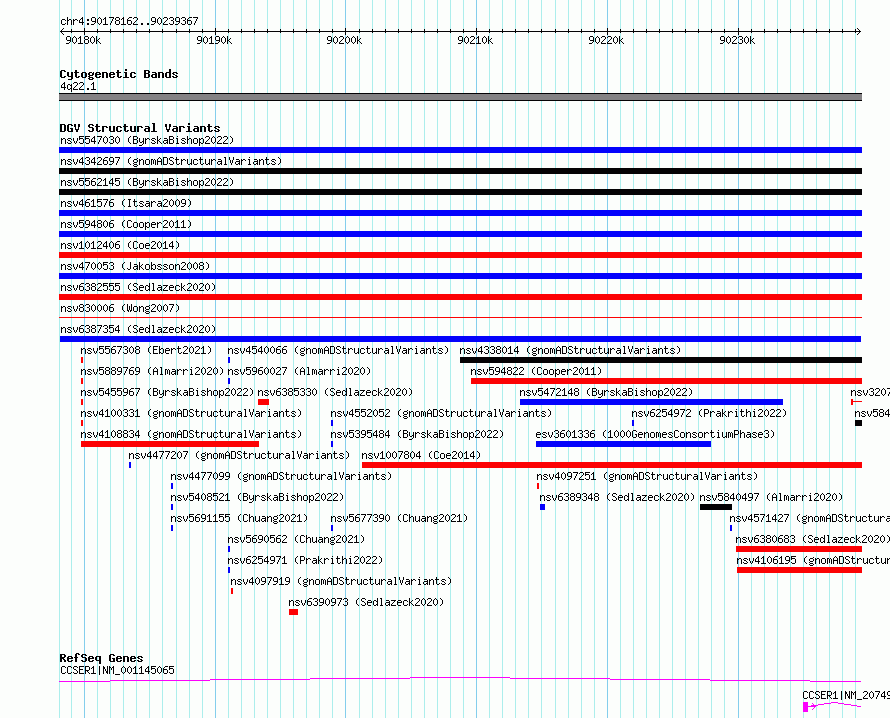The width and height of the screenshot is (890, 718).
Task: Select blue bar under nsv5472148
Action: (652, 402)
